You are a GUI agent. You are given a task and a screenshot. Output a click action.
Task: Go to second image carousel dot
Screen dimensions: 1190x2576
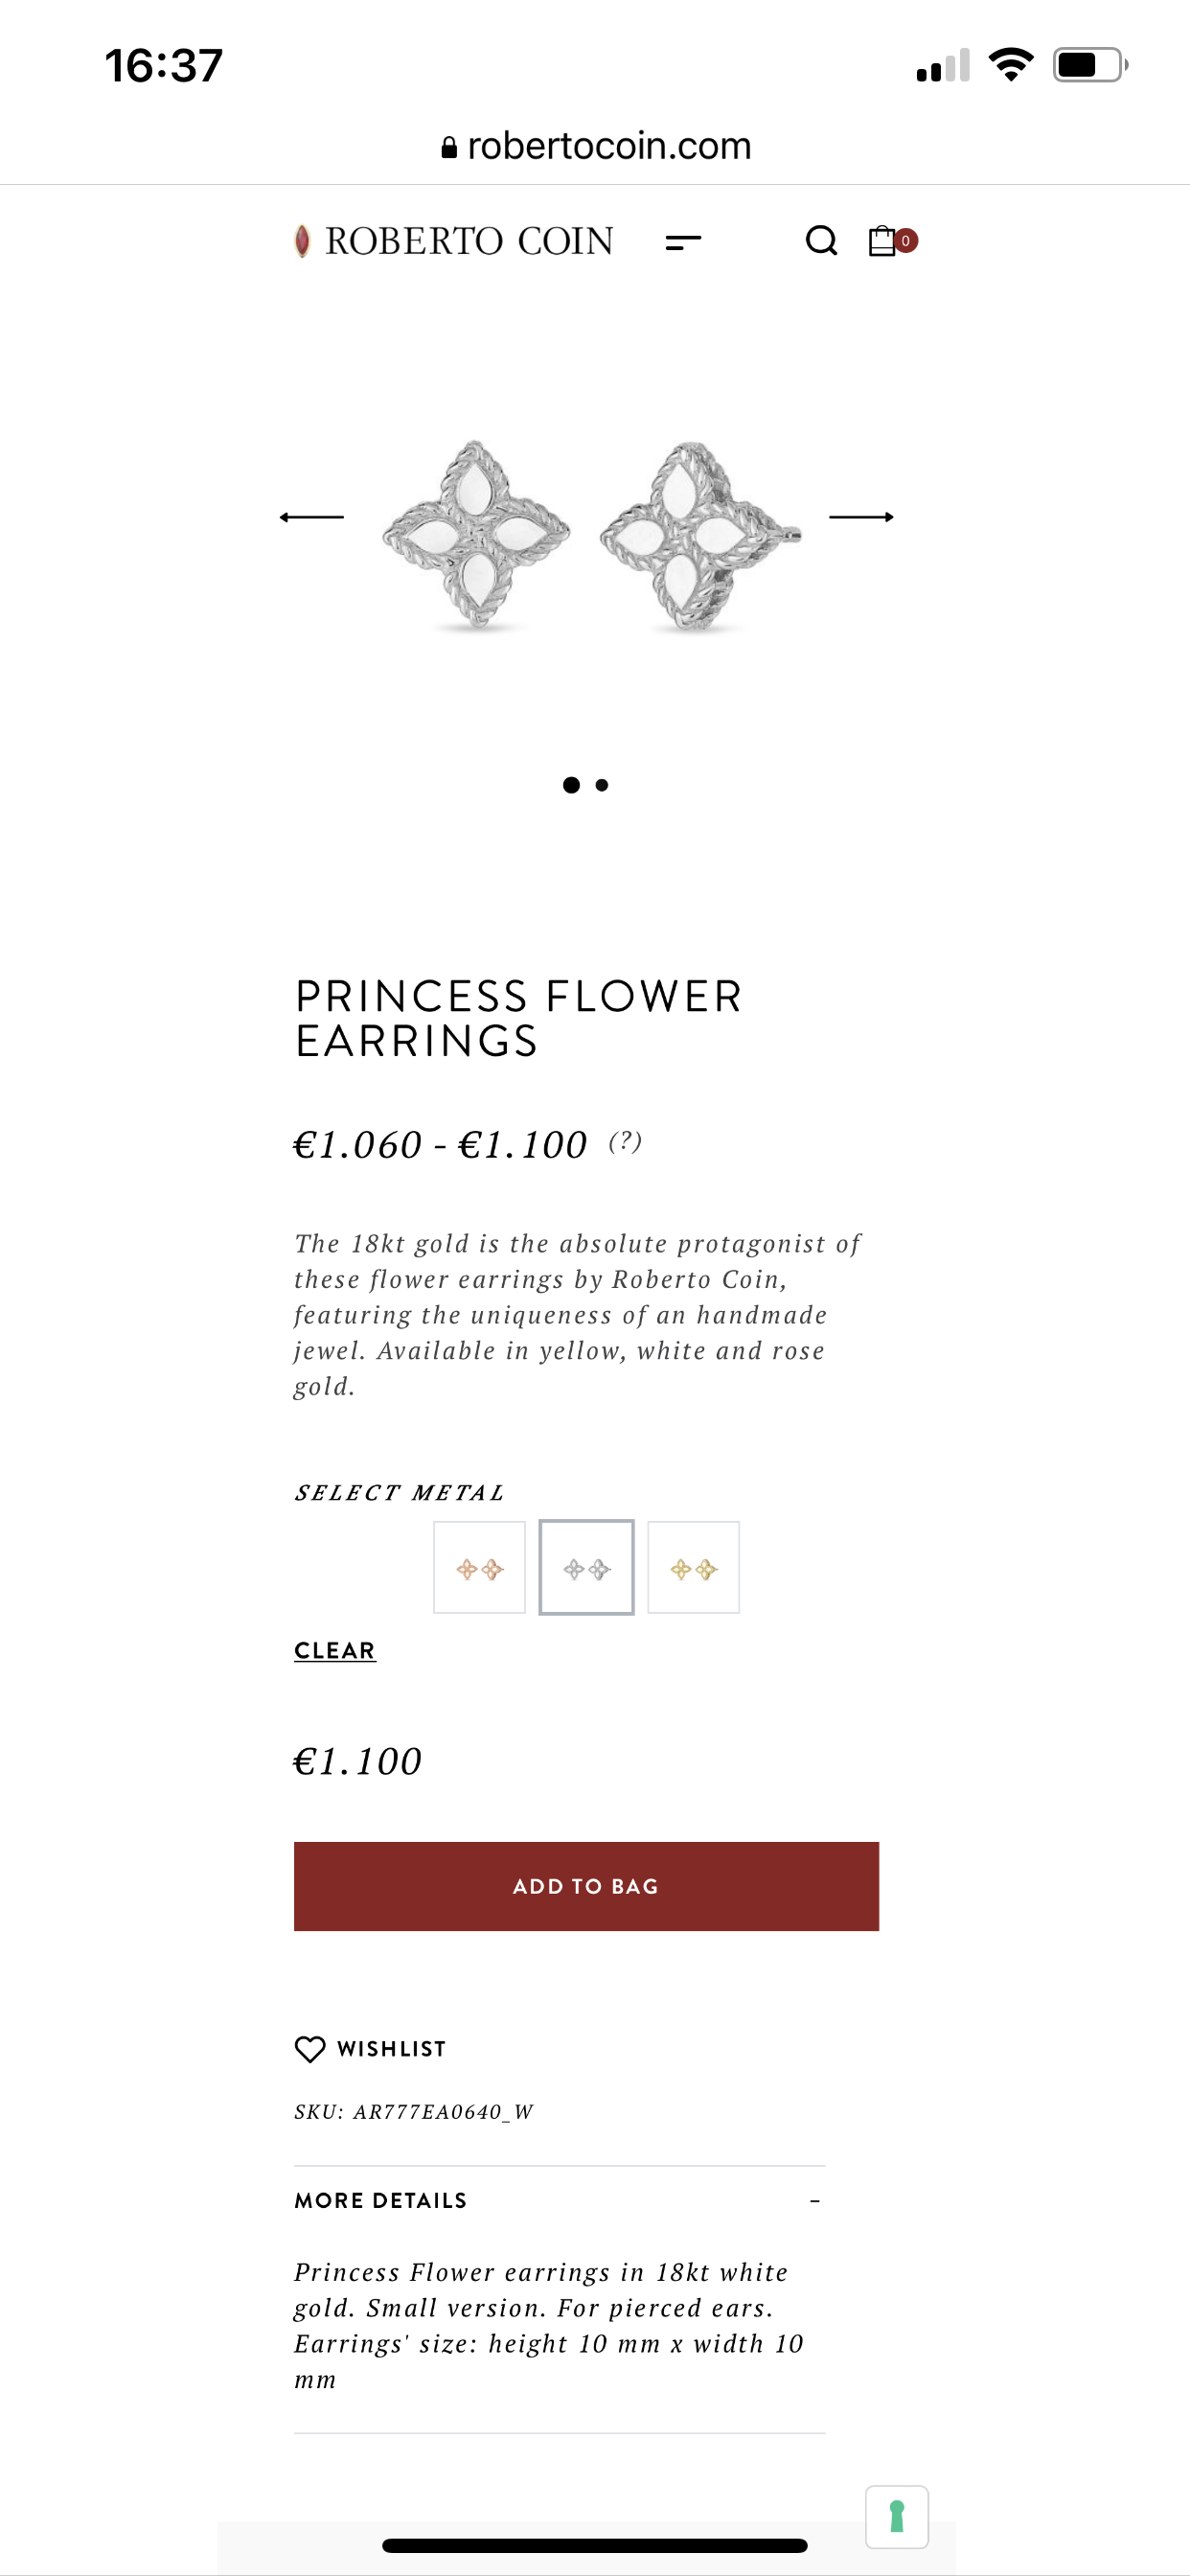602,785
